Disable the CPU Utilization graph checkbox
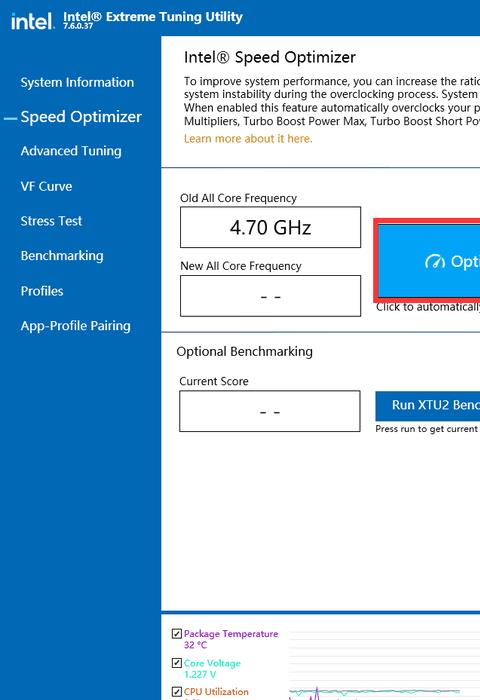The image size is (480, 700). coord(177,692)
